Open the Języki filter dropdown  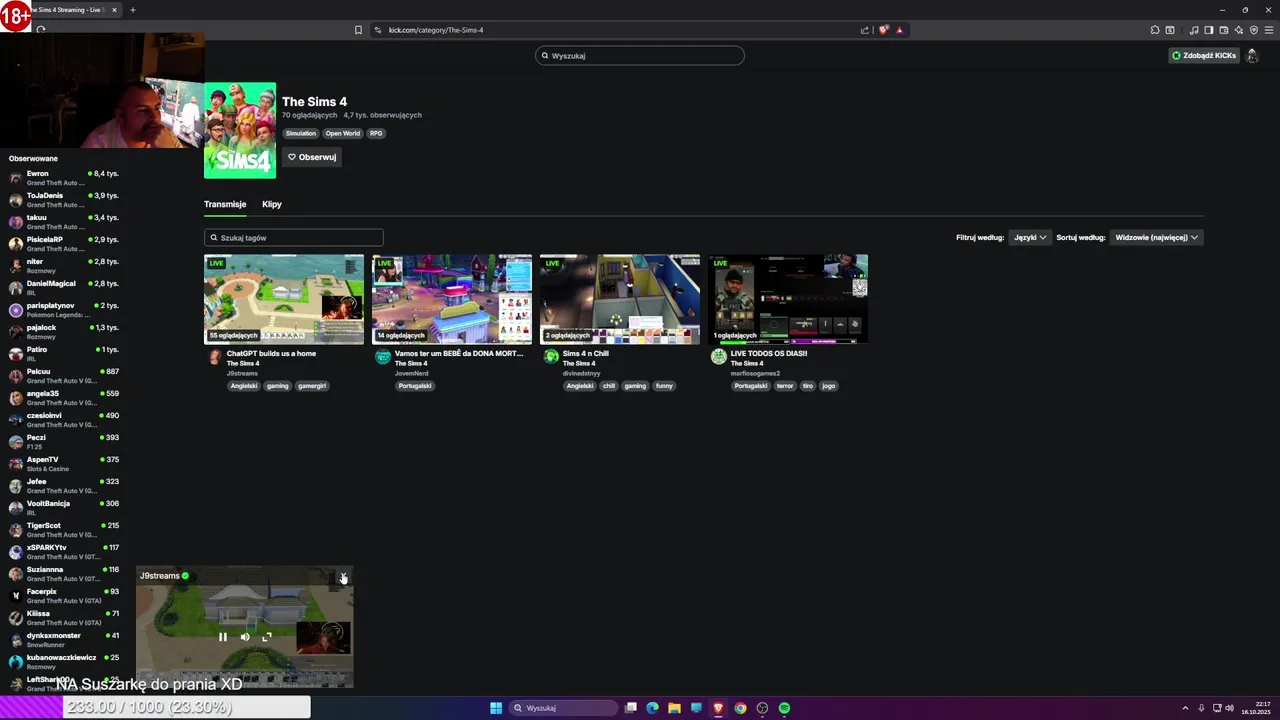[1029, 238]
